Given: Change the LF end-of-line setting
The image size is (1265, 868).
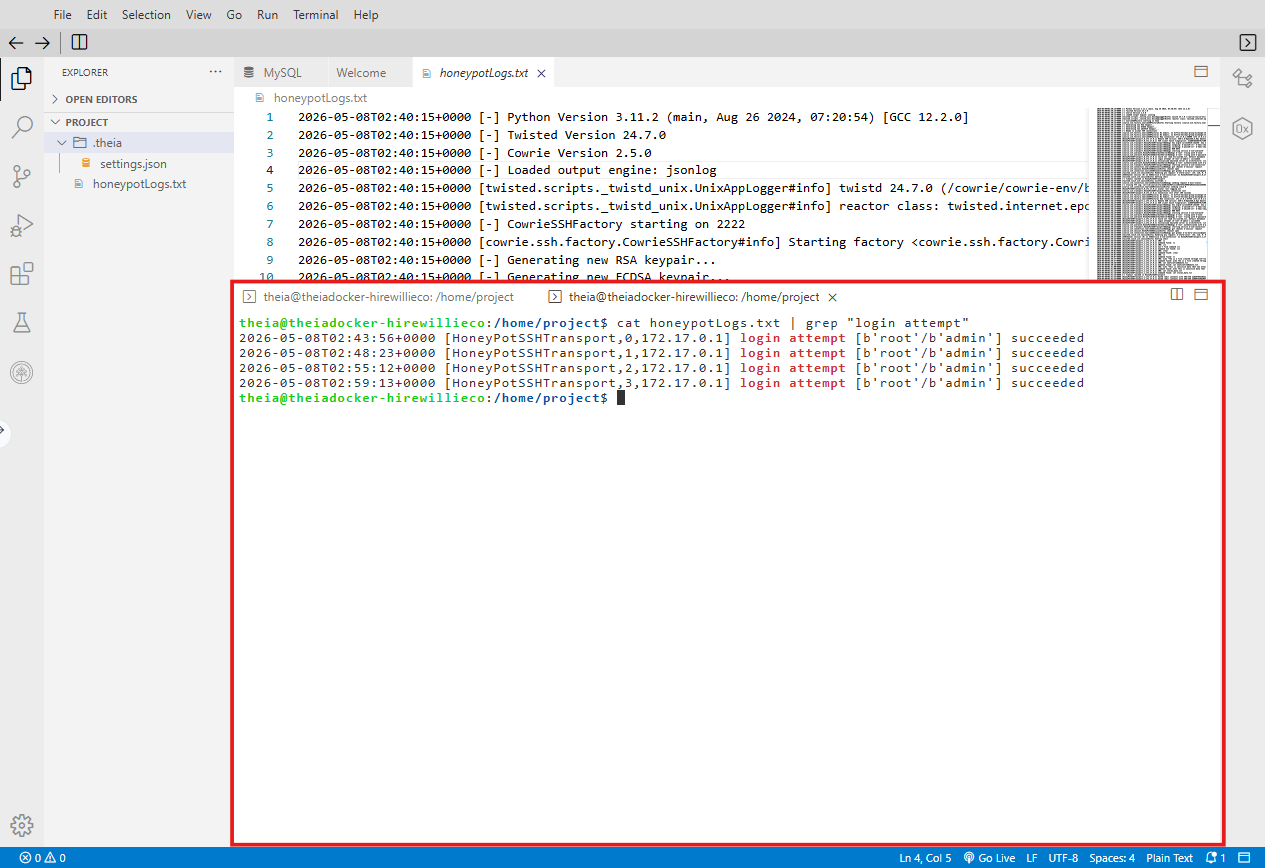Looking at the screenshot, I should point(1032,858).
